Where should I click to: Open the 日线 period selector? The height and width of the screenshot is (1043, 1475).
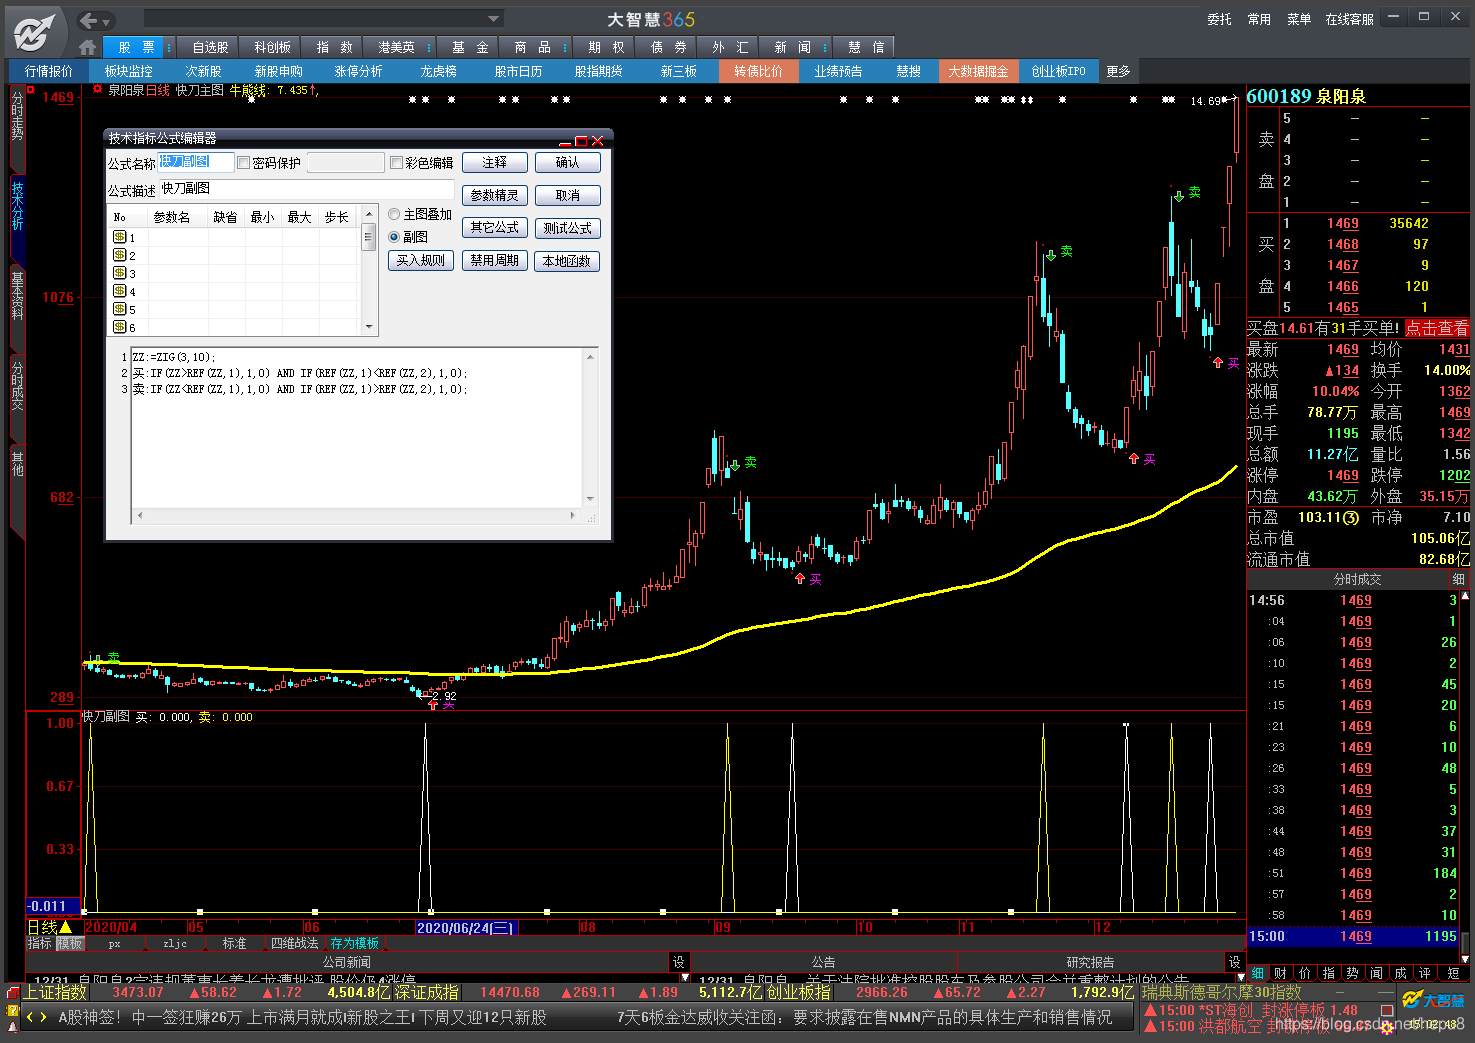pyautogui.click(x=49, y=927)
